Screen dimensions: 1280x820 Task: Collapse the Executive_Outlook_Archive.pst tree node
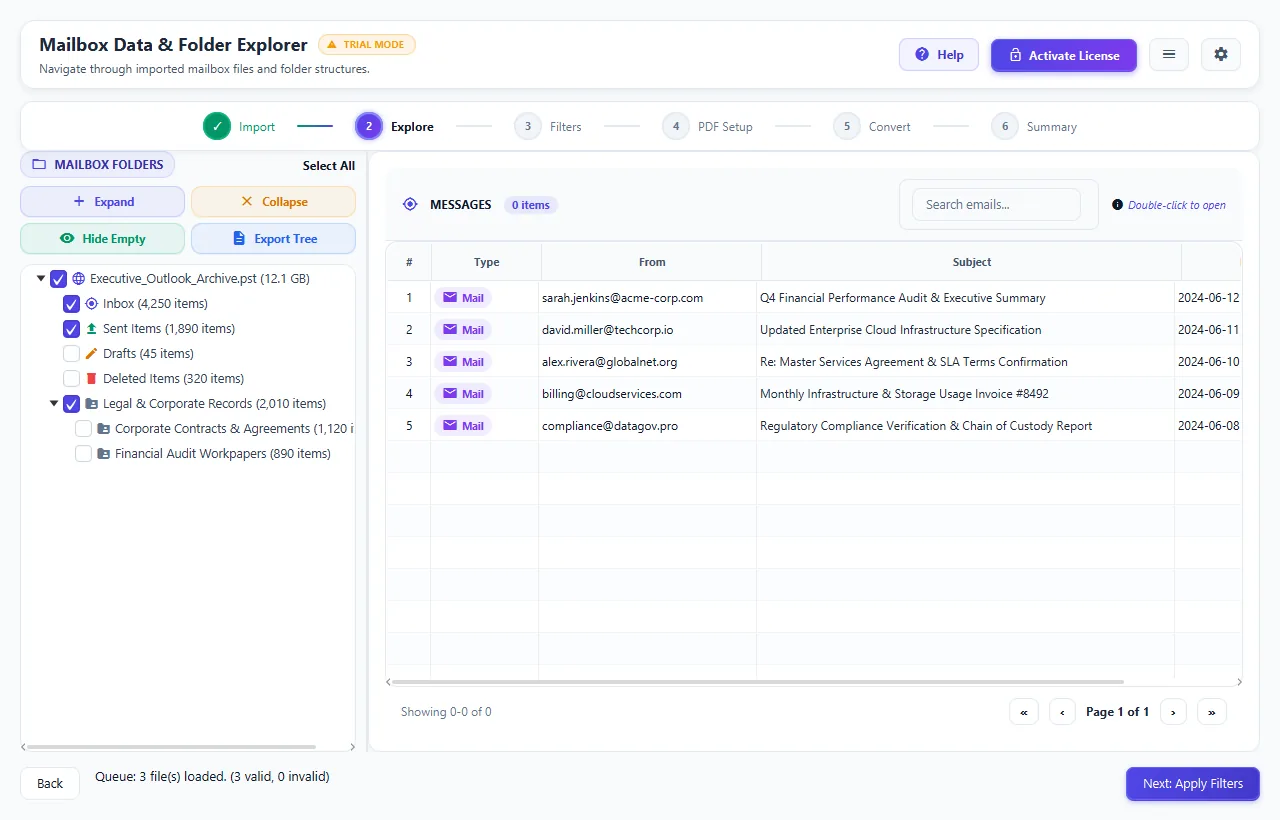tap(41, 279)
